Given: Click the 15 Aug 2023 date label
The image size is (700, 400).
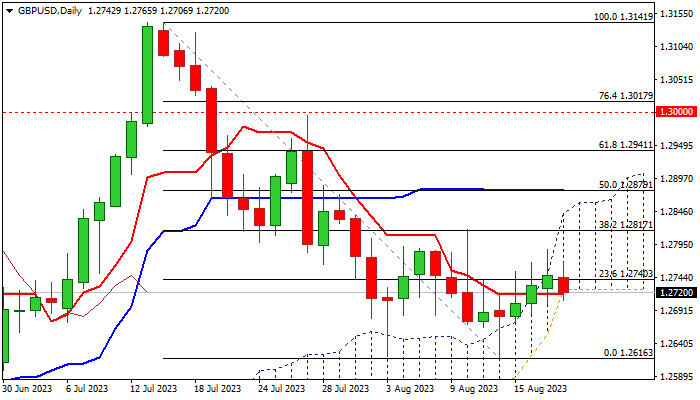Looking at the screenshot, I should tap(540, 389).
